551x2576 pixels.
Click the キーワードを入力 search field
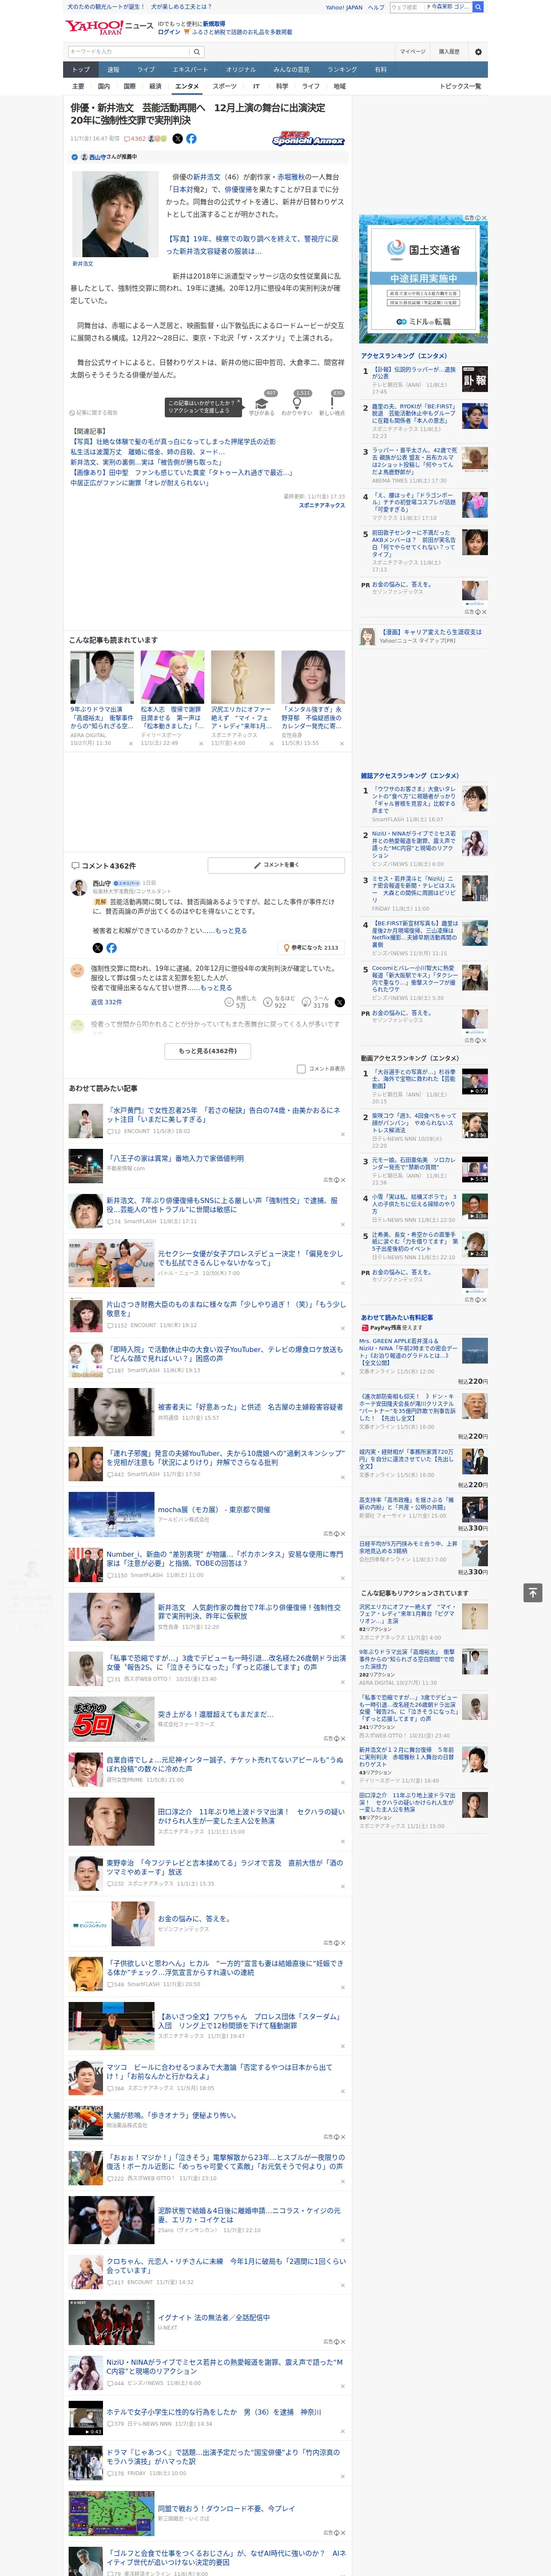pyautogui.click(x=129, y=51)
